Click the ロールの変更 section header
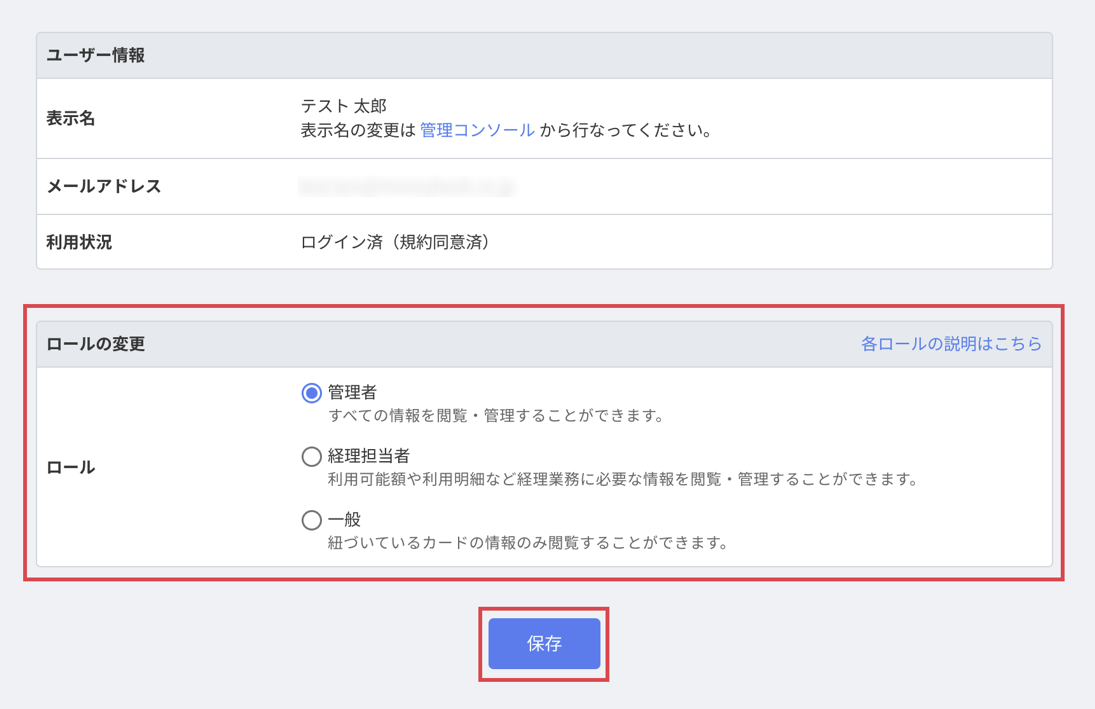1095x709 pixels. (96, 344)
